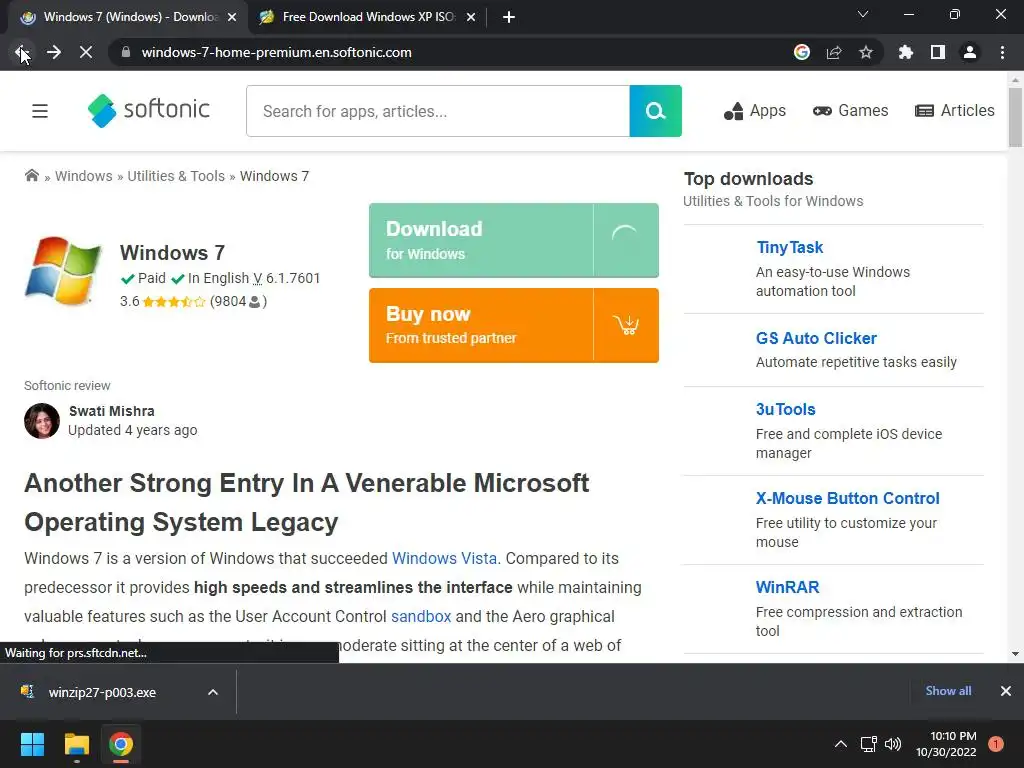Open the Softonic hamburger menu

(40, 111)
